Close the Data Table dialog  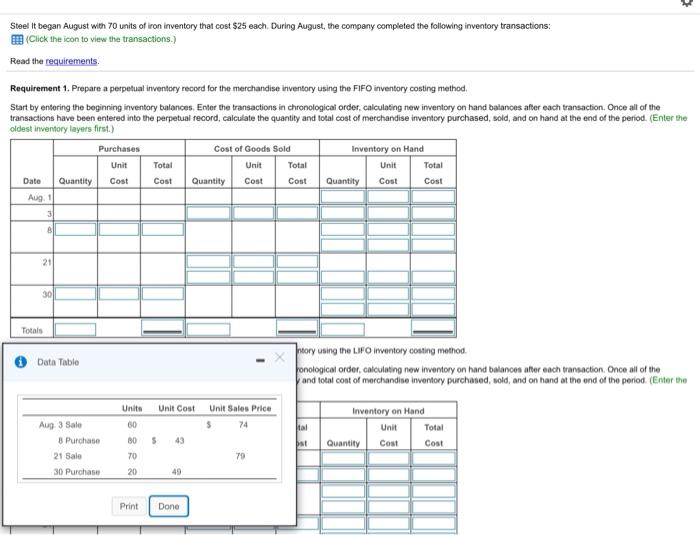(280, 357)
